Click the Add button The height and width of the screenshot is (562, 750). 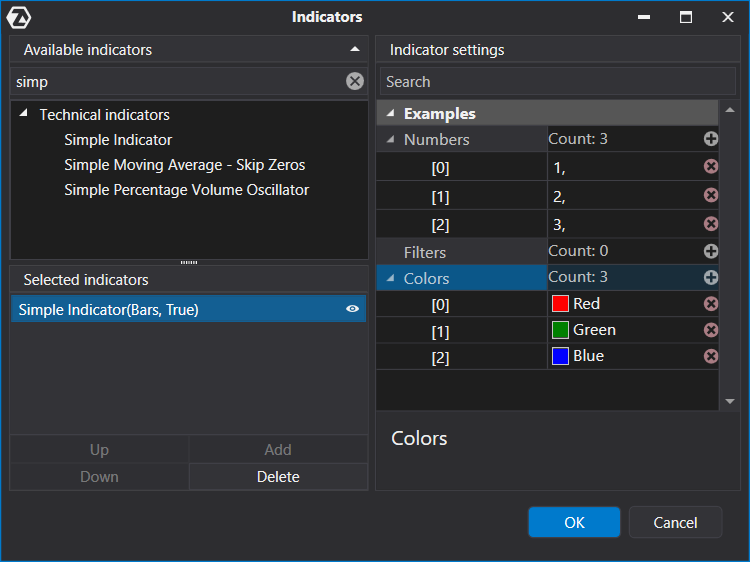click(x=278, y=449)
